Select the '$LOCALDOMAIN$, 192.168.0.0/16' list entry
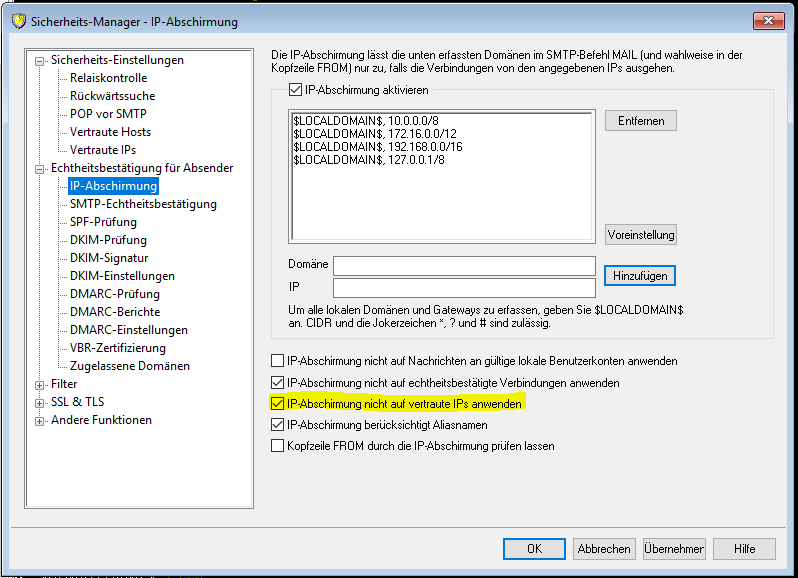 coord(368,145)
